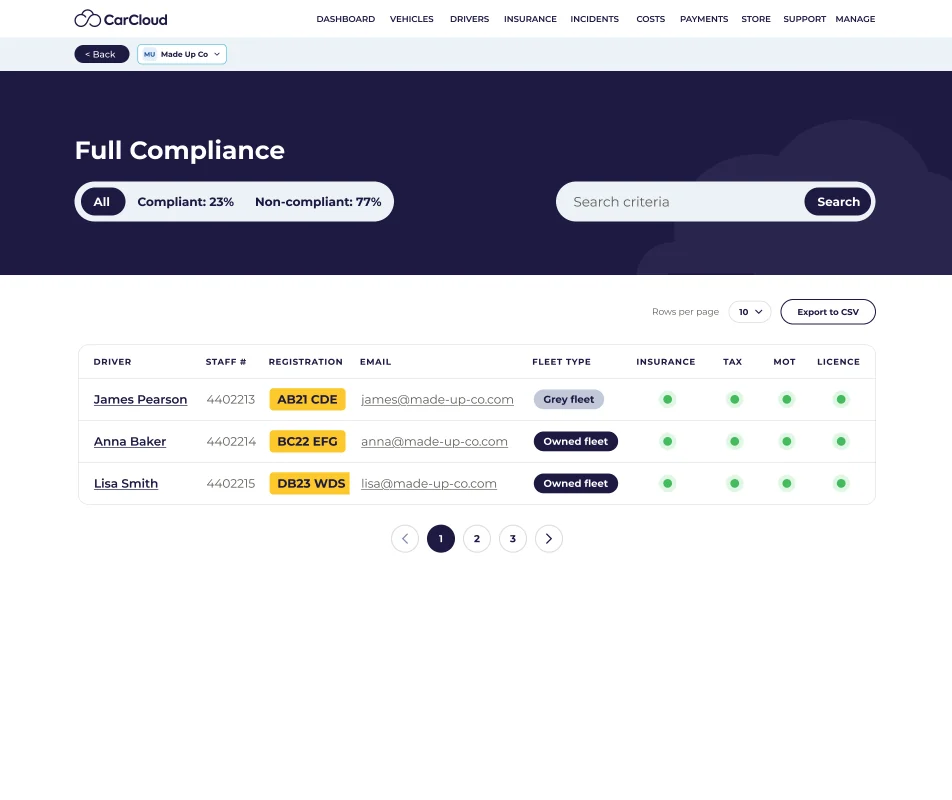Email lisa@made-up-co.com
The width and height of the screenshot is (952, 800).
point(429,483)
